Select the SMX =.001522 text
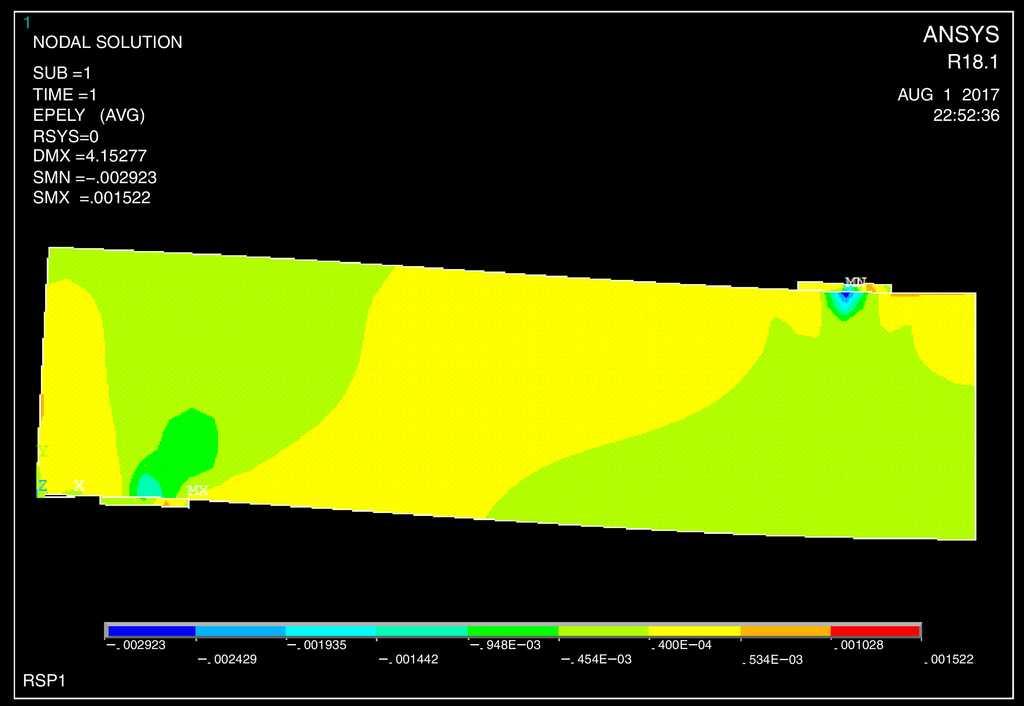 click(x=92, y=198)
